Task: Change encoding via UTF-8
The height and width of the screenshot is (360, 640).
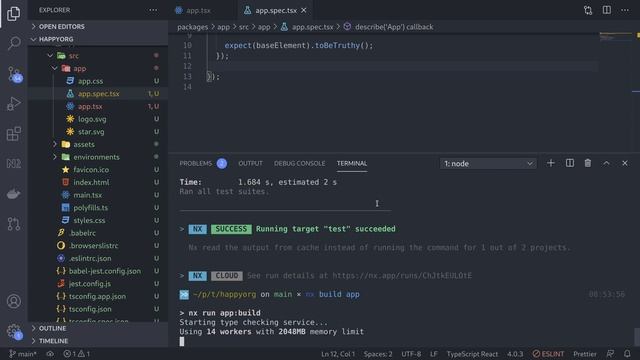Action: tap(411, 354)
